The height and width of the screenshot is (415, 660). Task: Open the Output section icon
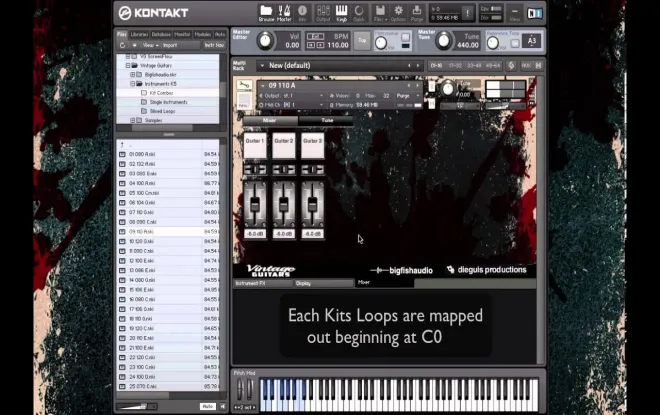point(323,13)
